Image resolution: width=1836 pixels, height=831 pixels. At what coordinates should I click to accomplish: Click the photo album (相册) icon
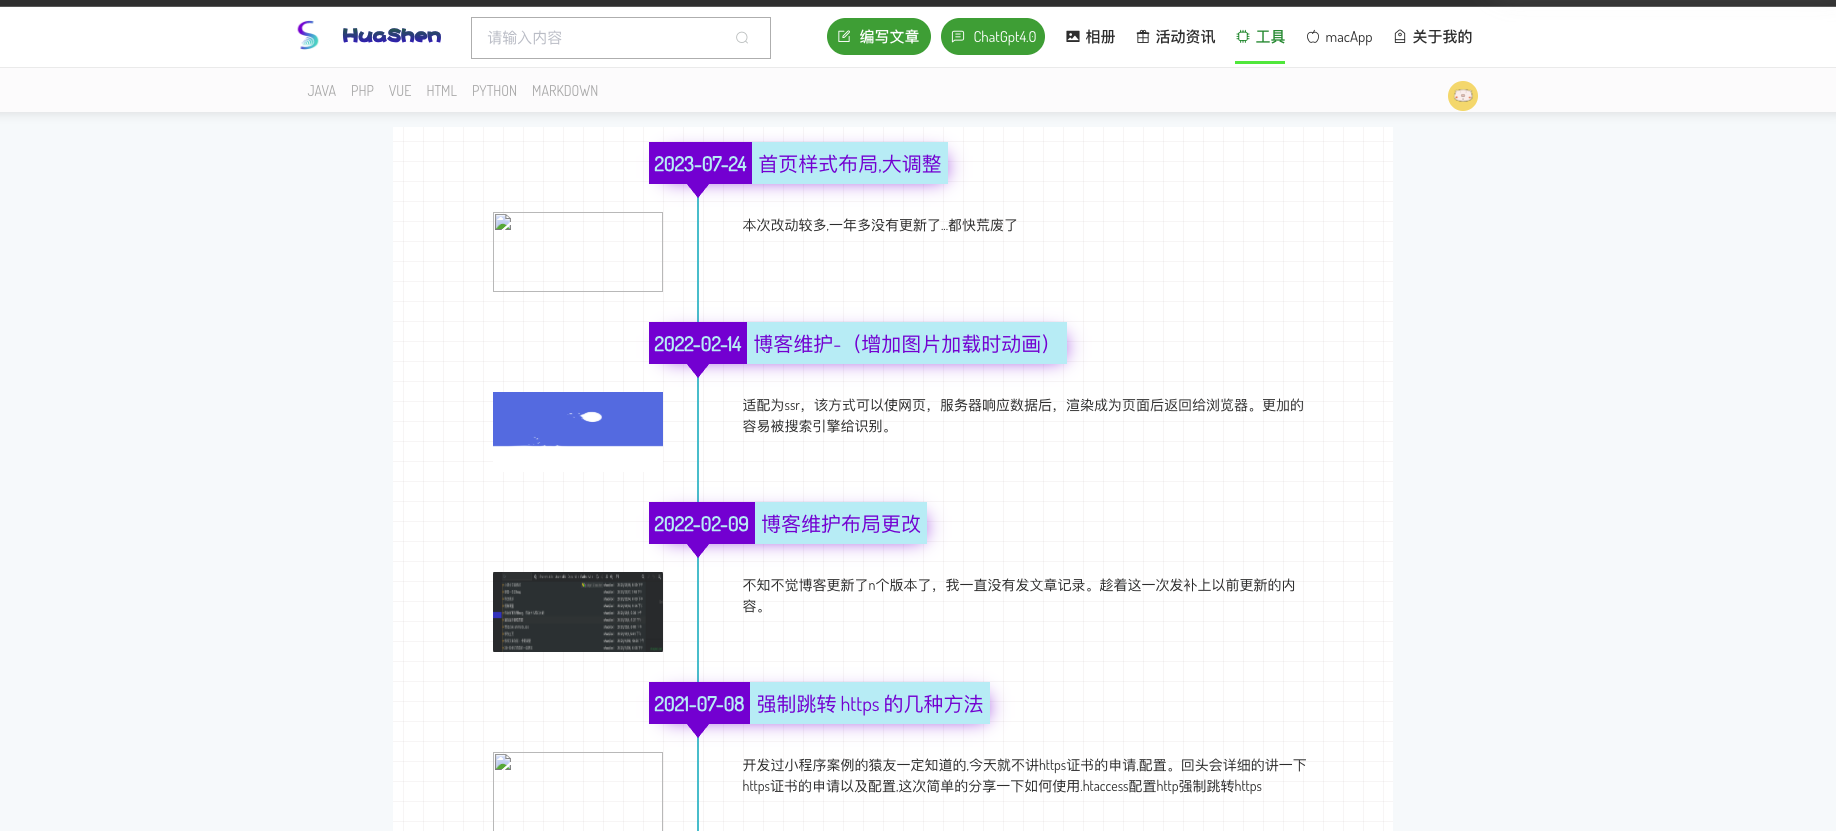click(1073, 37)
